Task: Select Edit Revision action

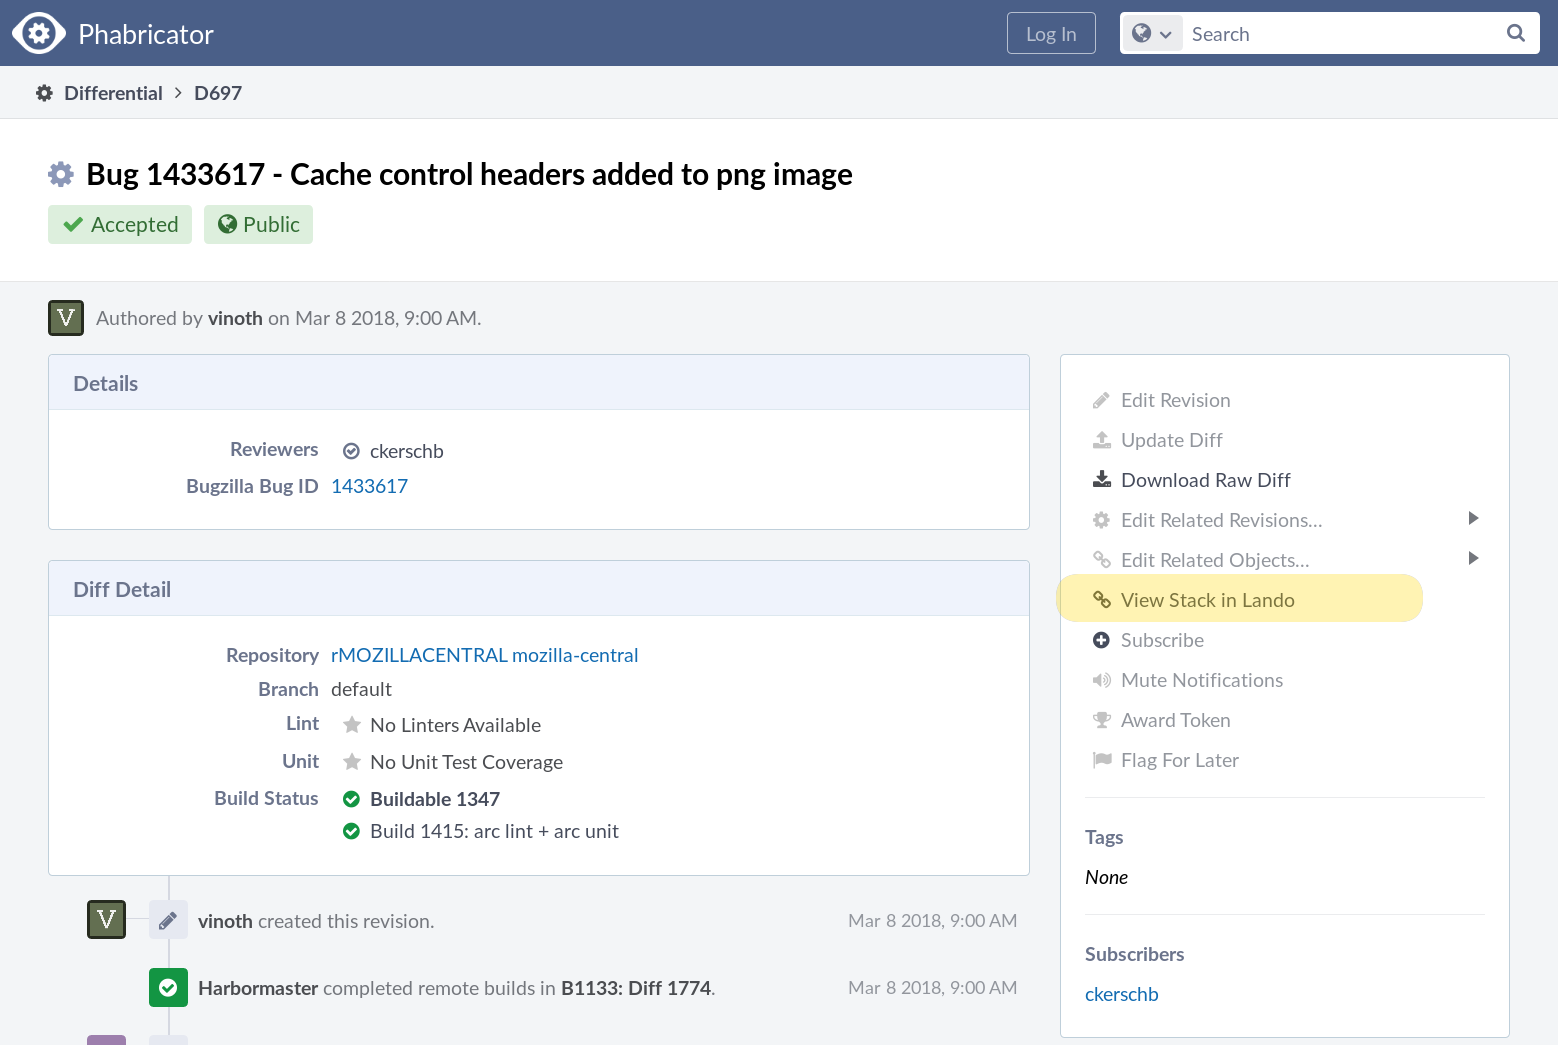Action: [1176, 400]
